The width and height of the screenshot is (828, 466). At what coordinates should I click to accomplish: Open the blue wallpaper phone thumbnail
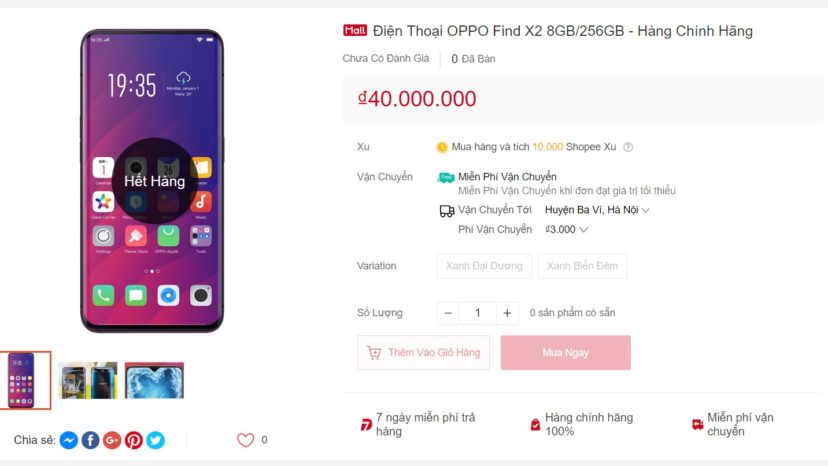coord(154,380)
